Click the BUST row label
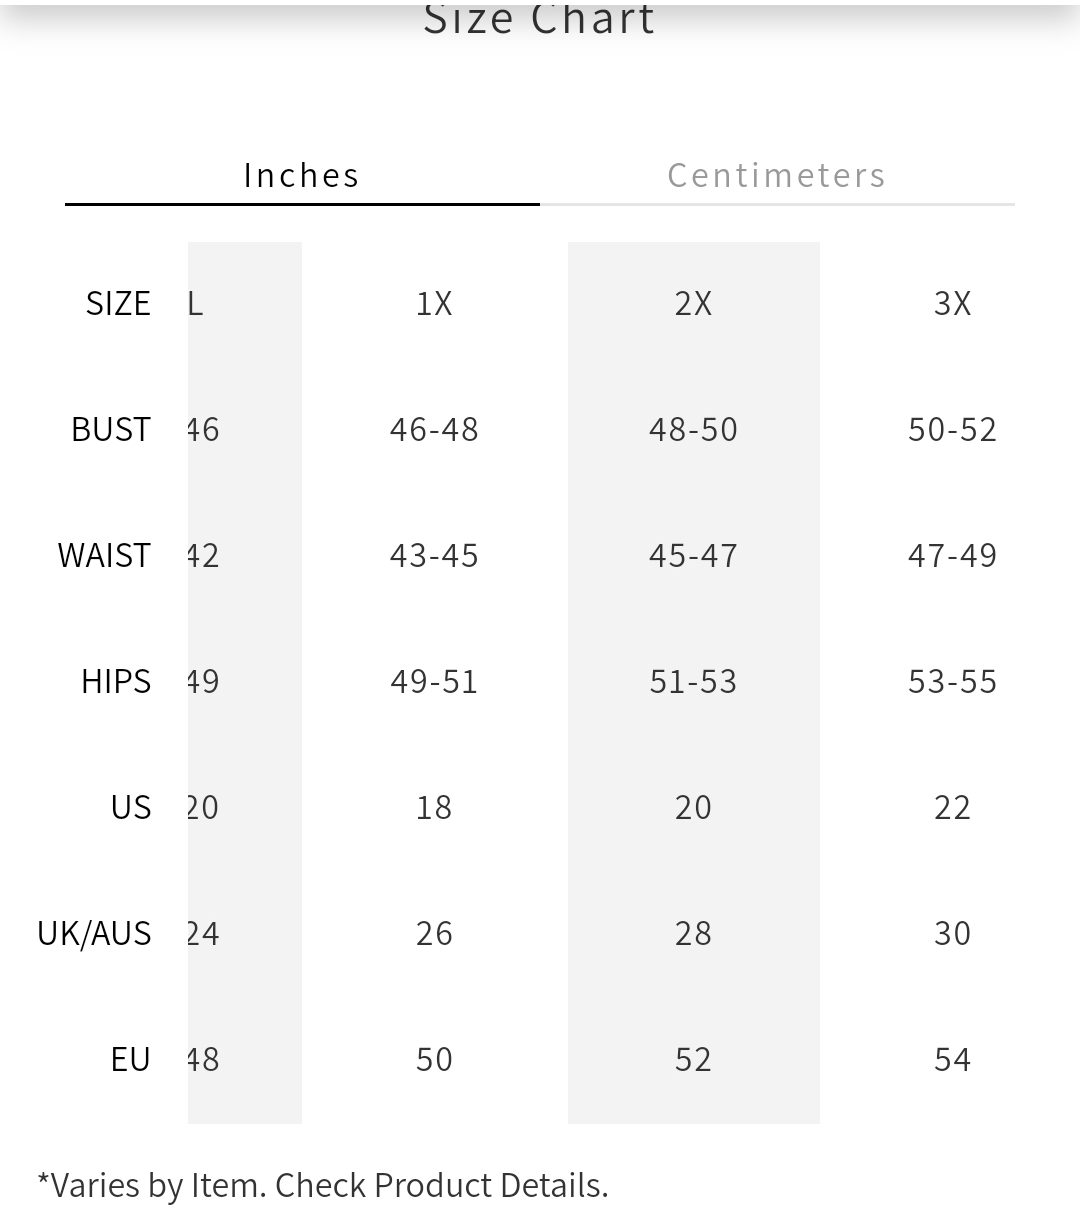 click(110, 429)
